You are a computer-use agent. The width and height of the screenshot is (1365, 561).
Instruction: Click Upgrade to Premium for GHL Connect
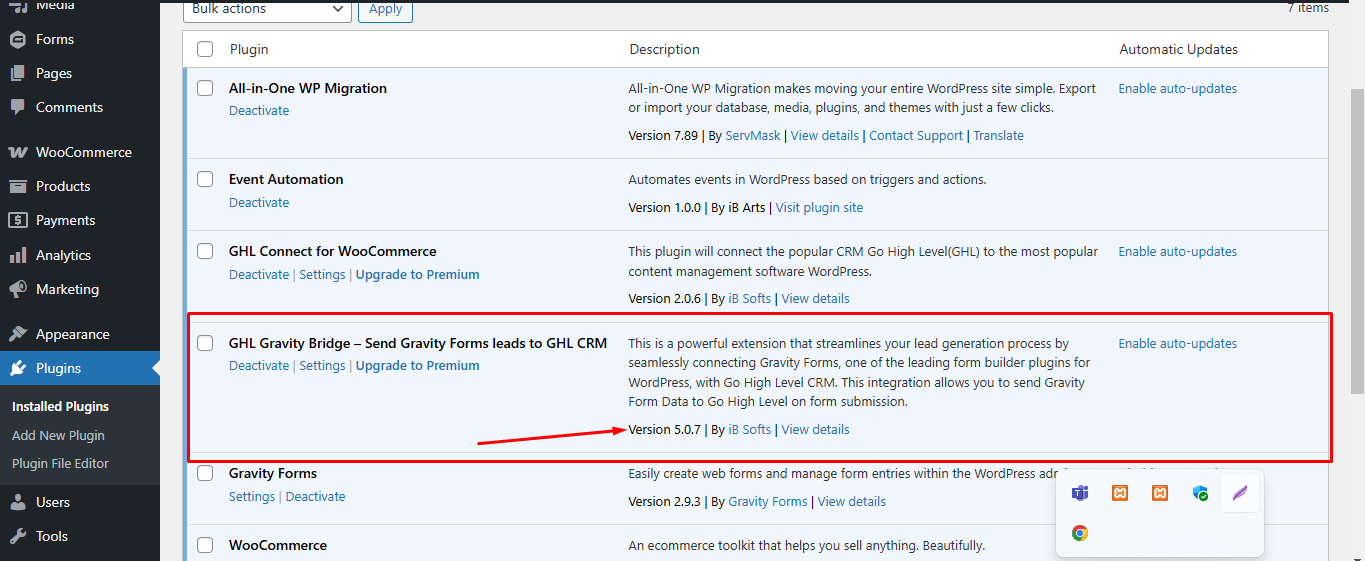click(x=418, y=274)
